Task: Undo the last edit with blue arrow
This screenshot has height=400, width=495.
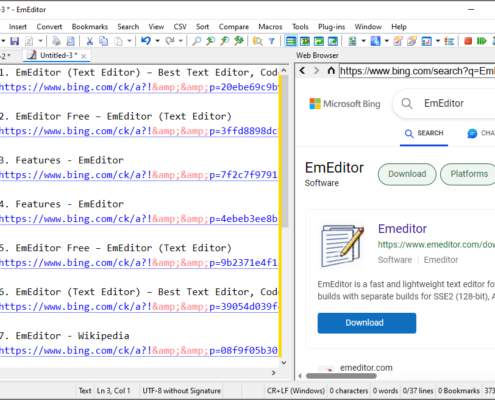Action: pyautogui.click(x=146, y=41)
